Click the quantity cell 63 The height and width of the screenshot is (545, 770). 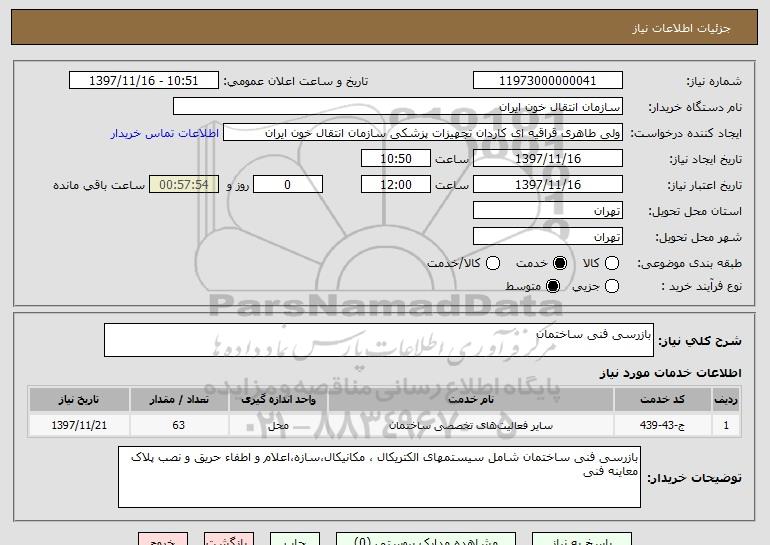(x=179, y=425)
